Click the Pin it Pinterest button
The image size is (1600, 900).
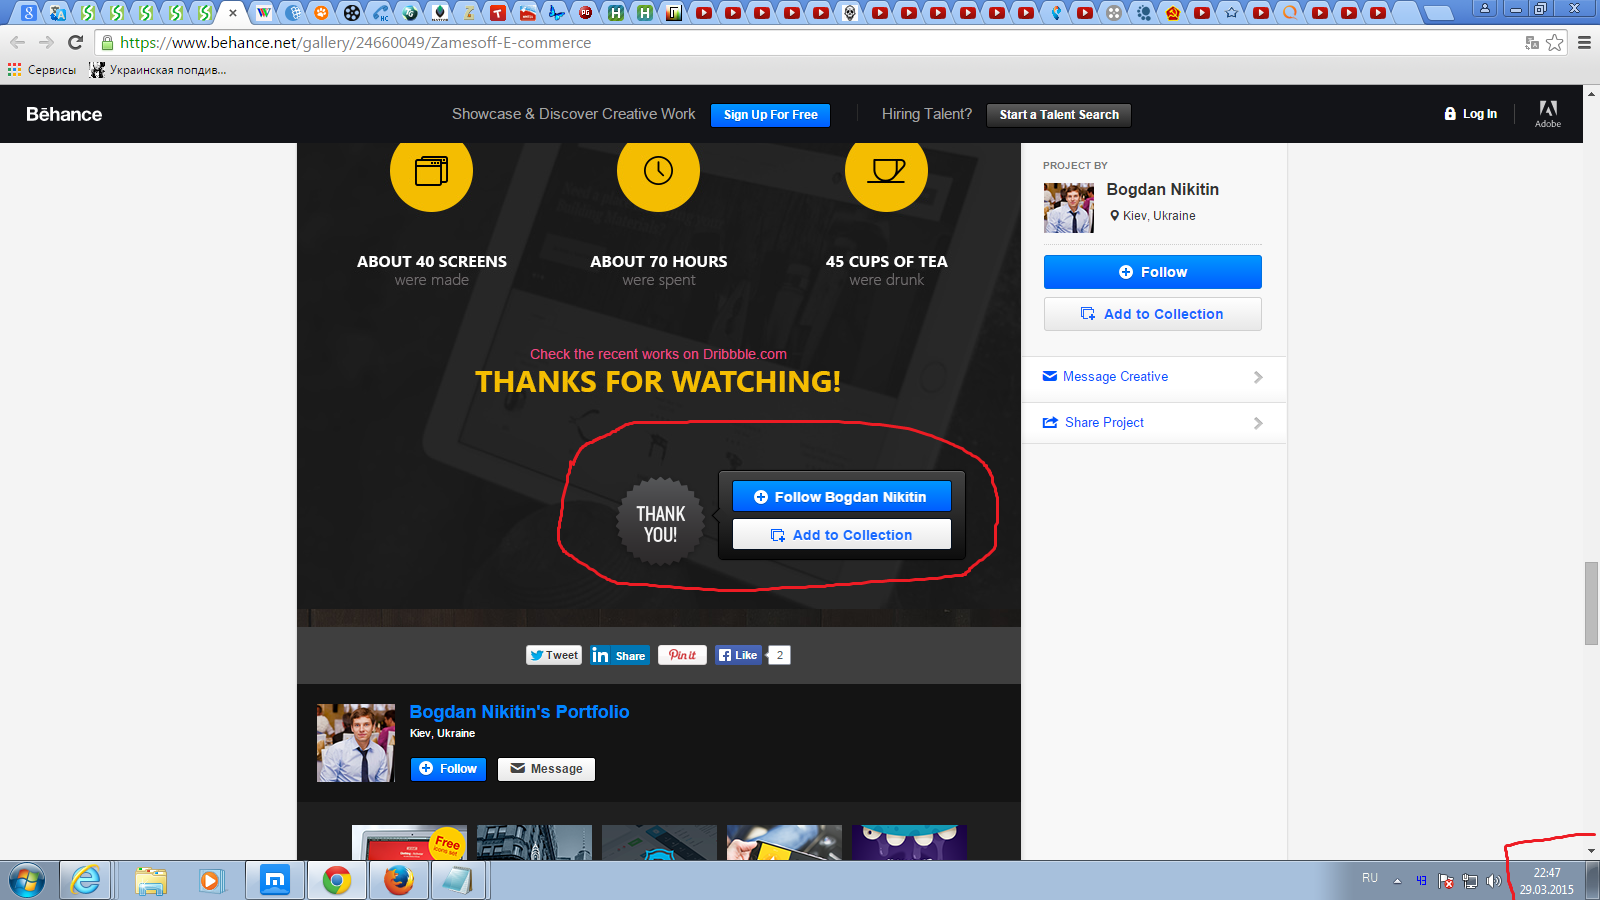[x=682, y=655]
